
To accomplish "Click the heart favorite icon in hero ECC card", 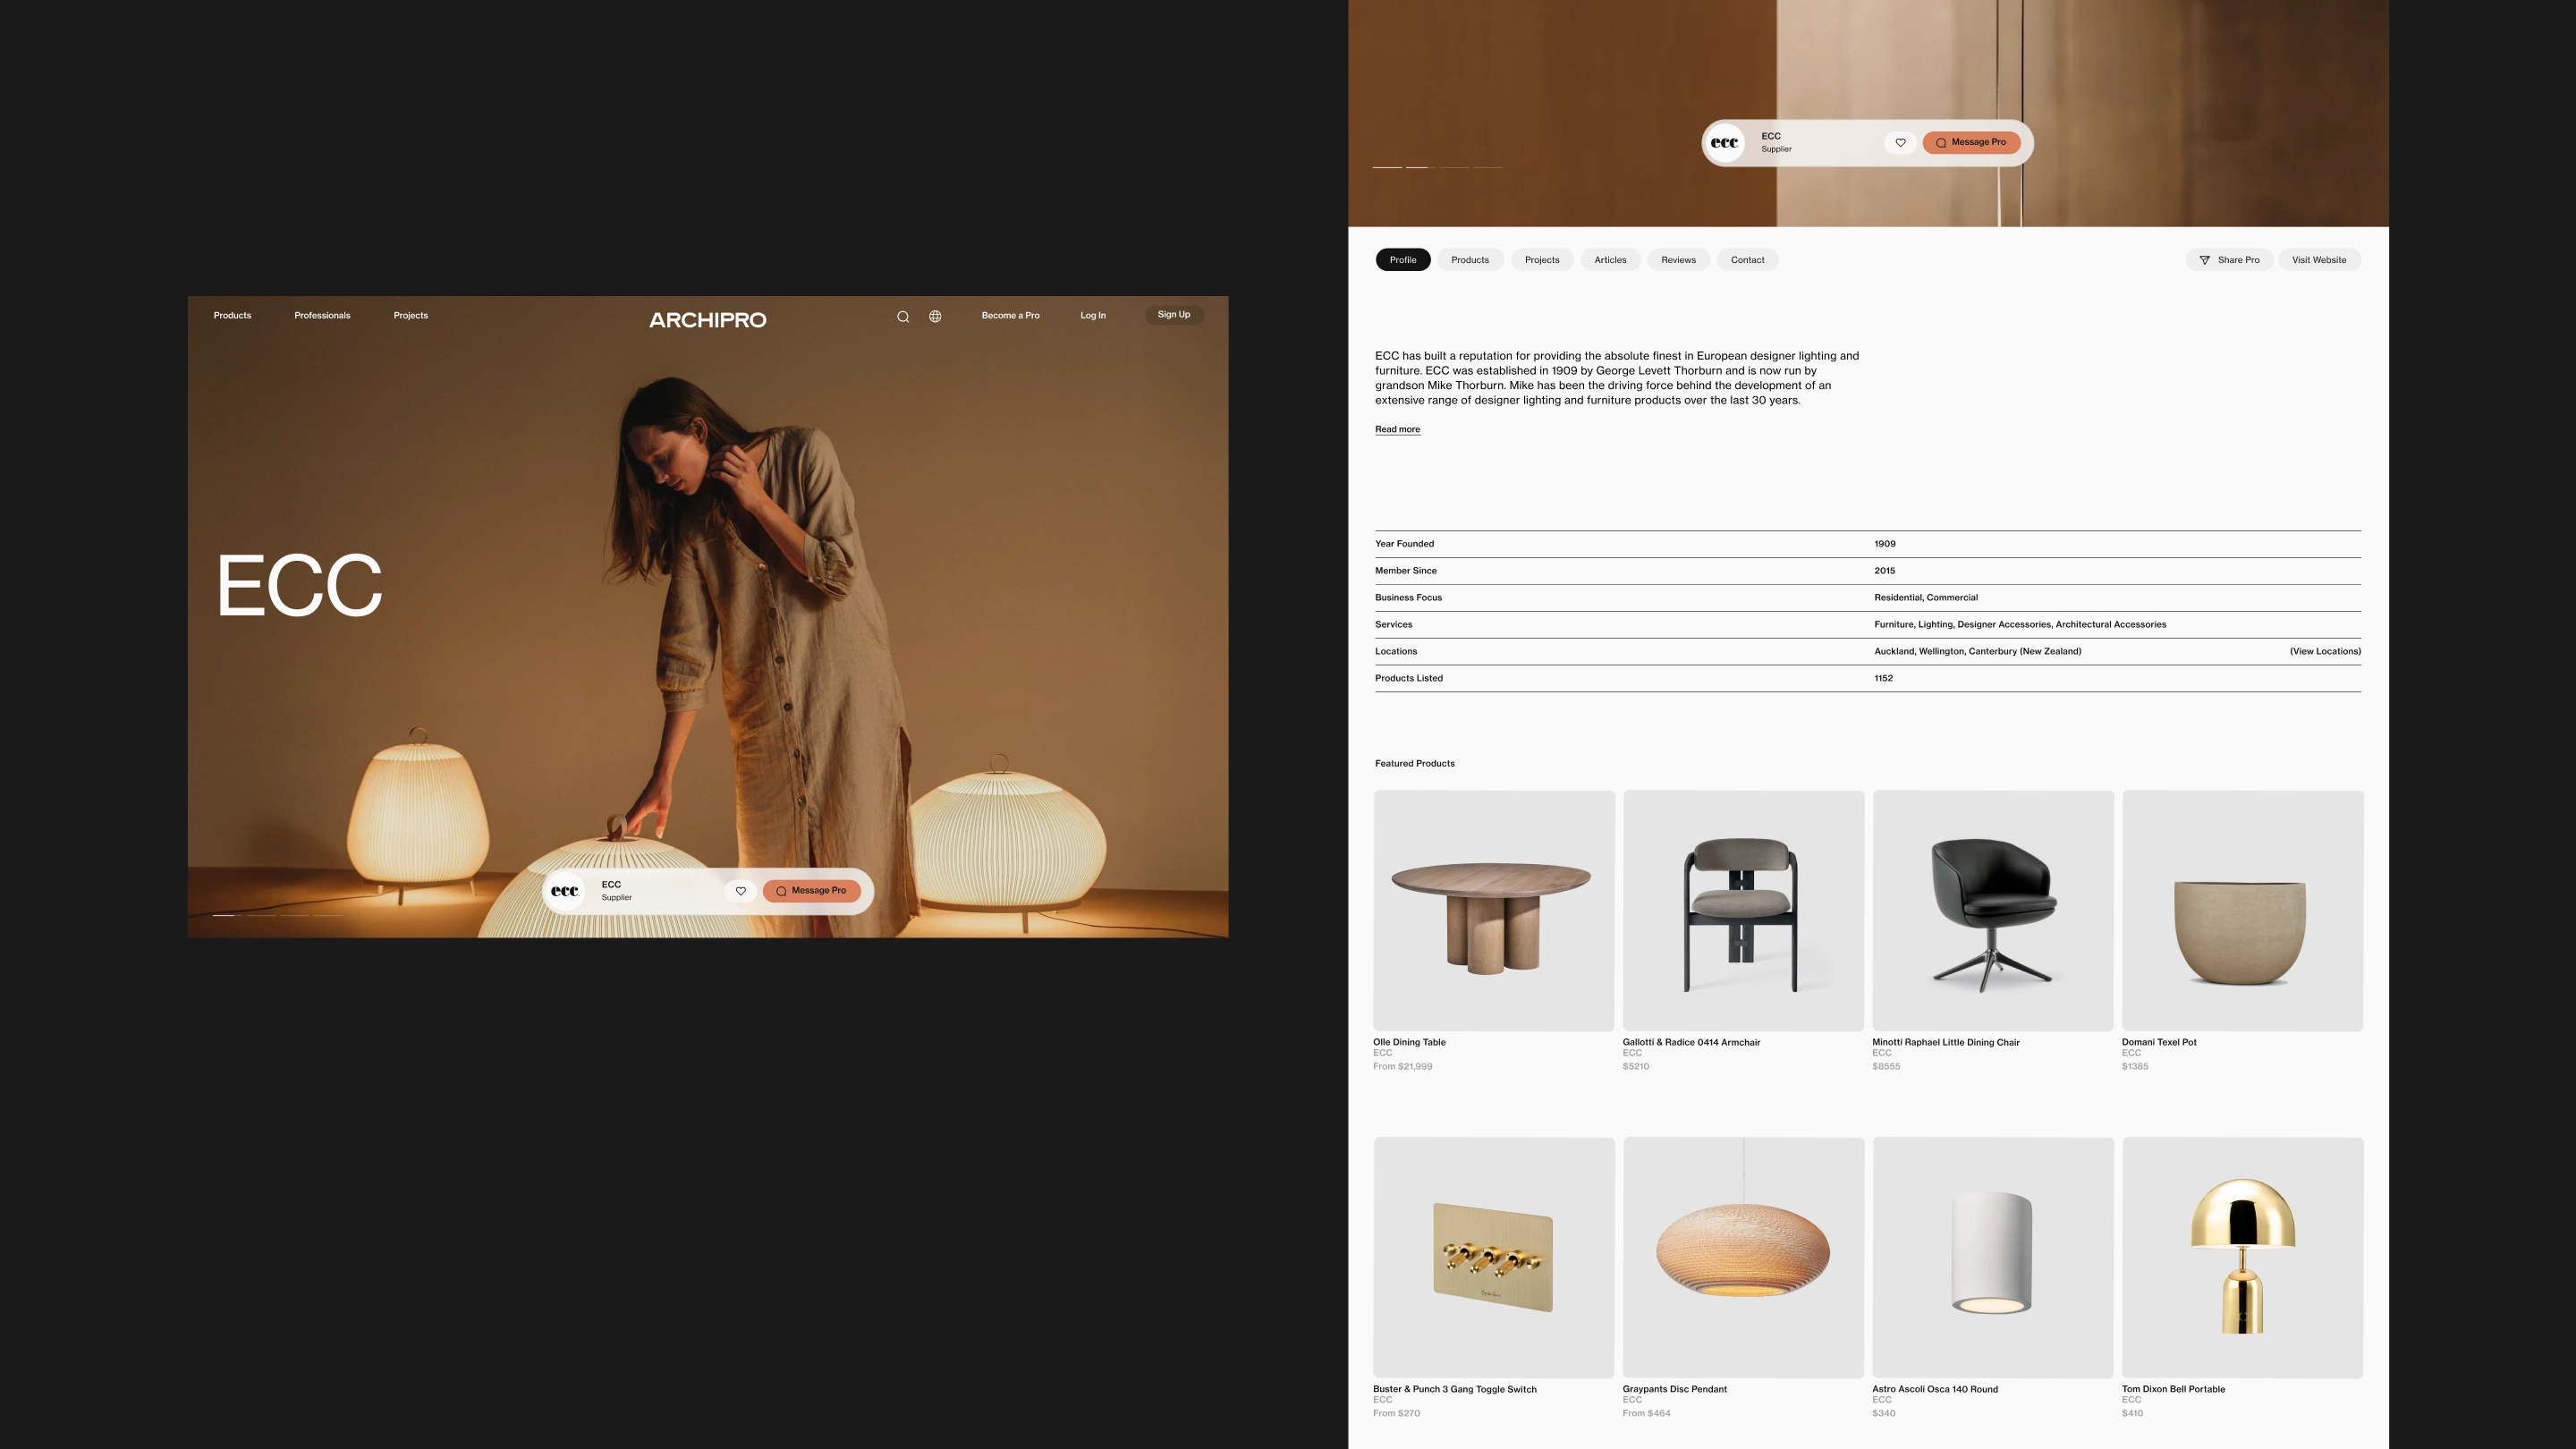I will coord(741,891).
